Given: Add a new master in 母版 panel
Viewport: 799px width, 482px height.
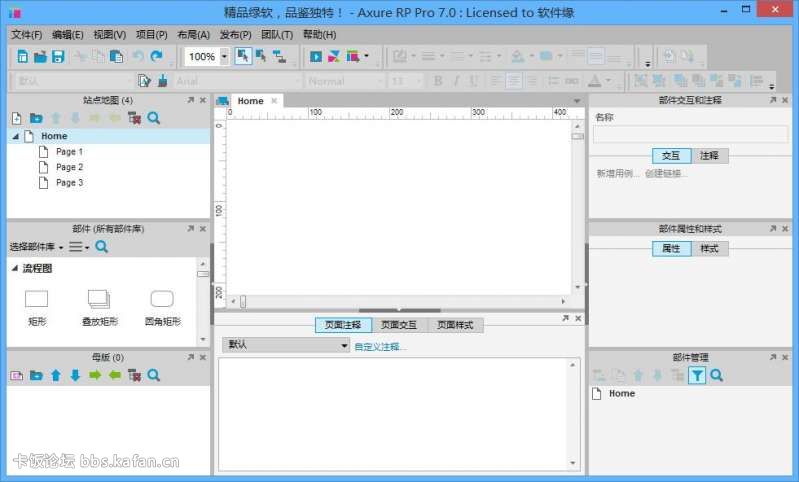Looking at the screenshot, I should point(16,375).
